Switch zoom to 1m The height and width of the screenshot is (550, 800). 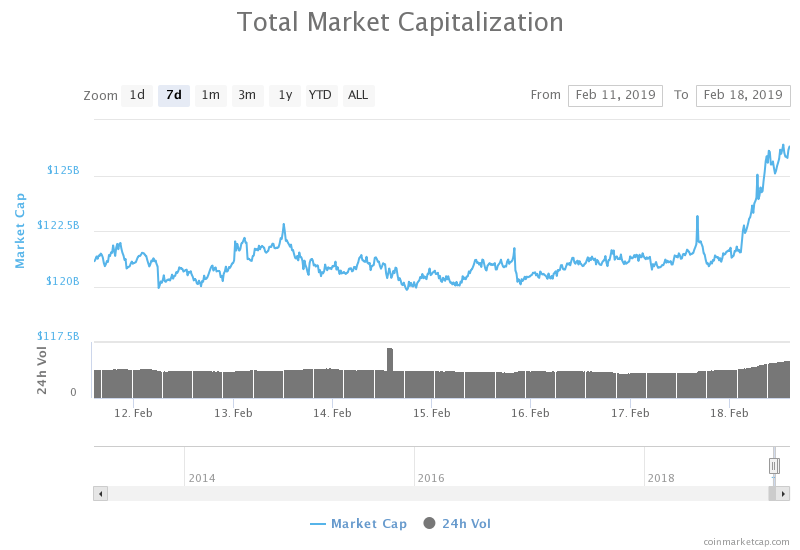210,96
